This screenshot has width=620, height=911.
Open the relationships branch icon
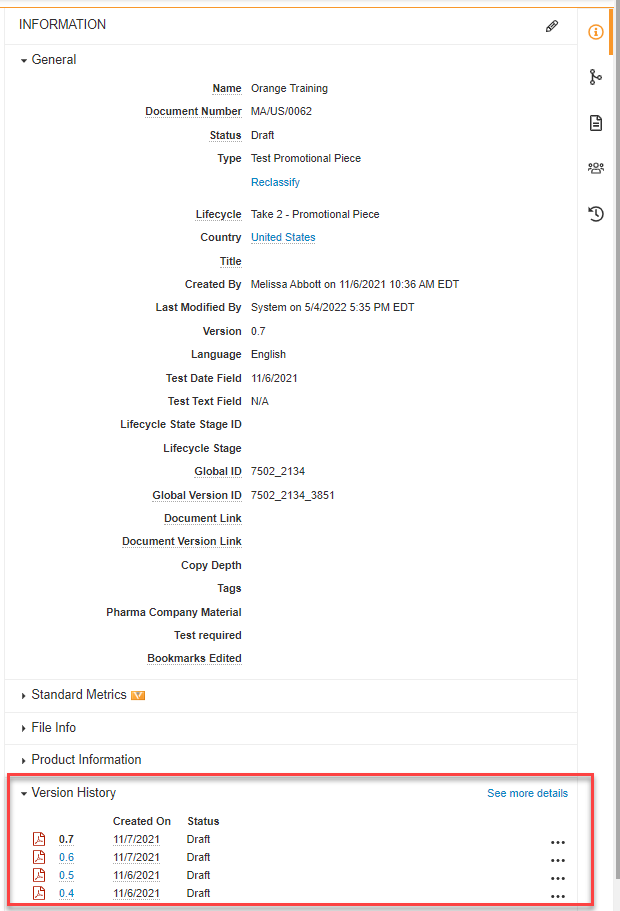(596, 77)
